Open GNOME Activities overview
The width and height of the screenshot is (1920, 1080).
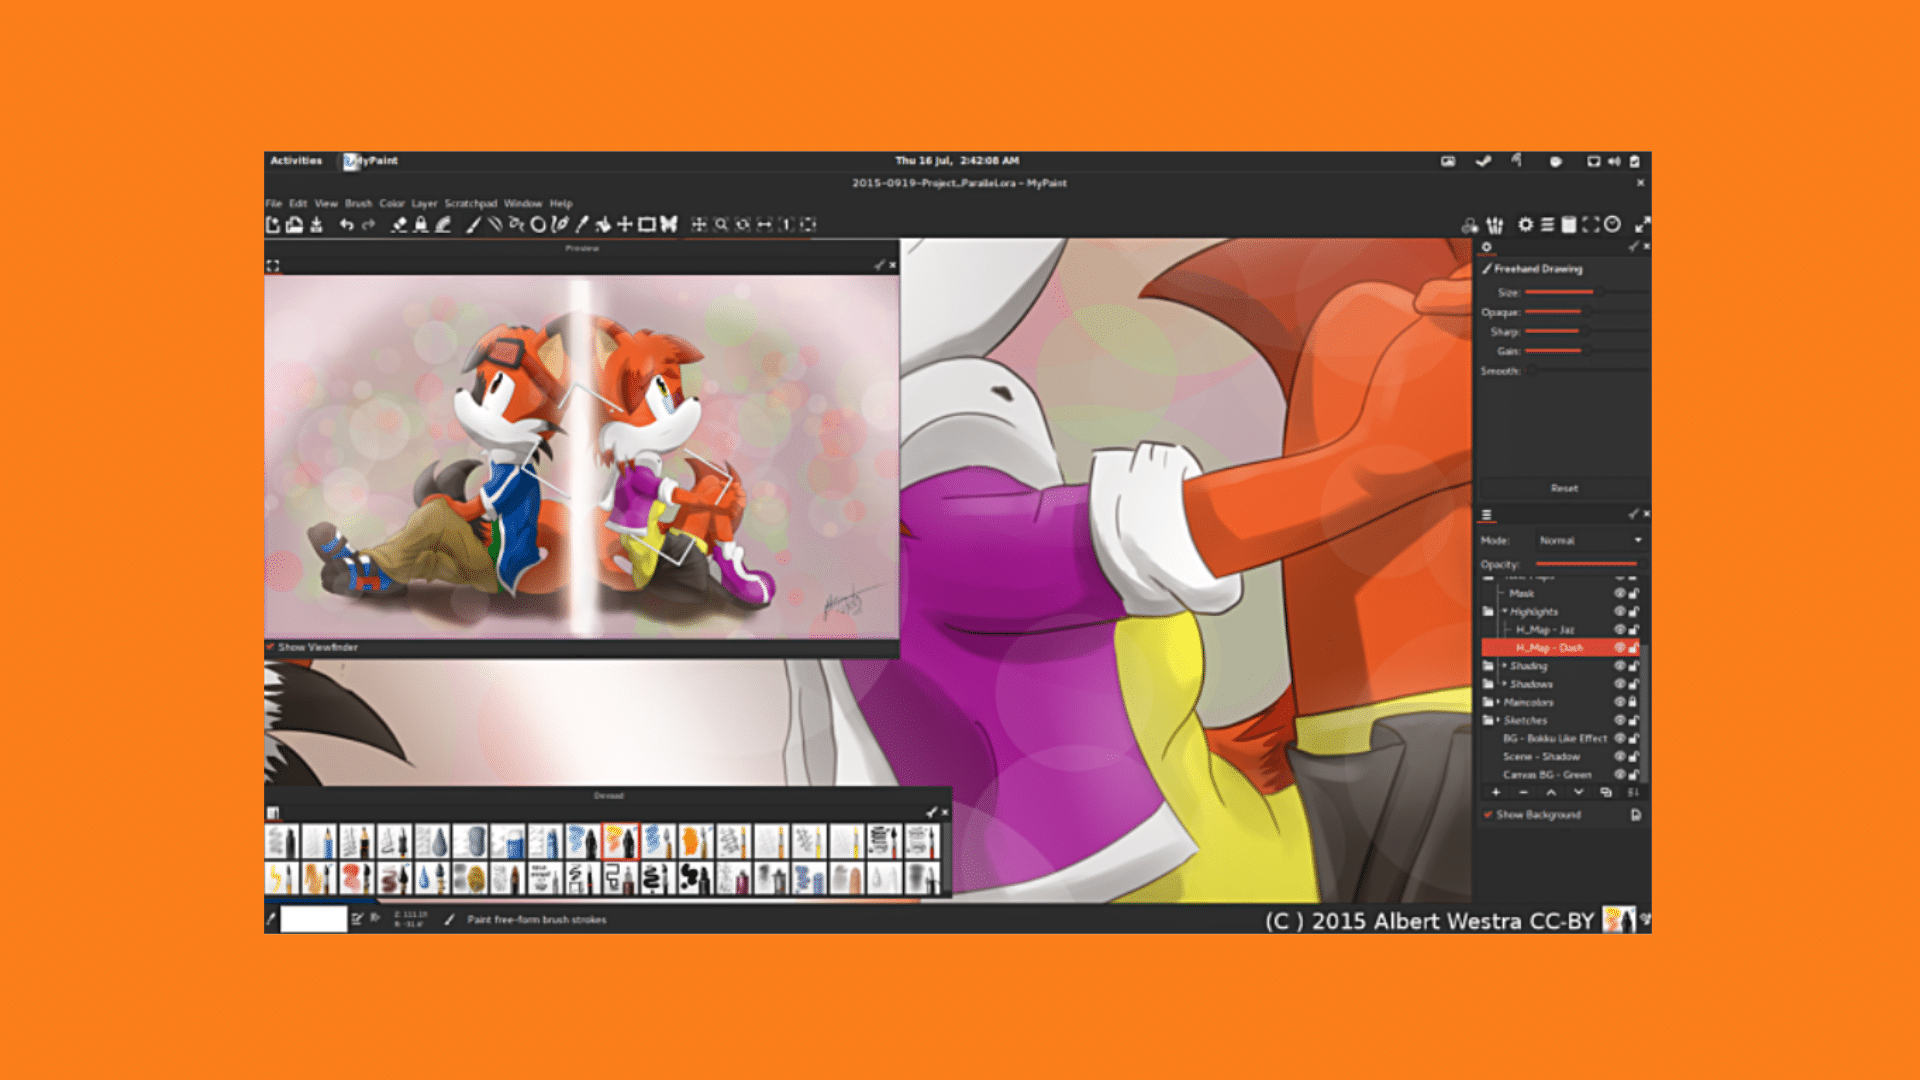tap(296, 160)
